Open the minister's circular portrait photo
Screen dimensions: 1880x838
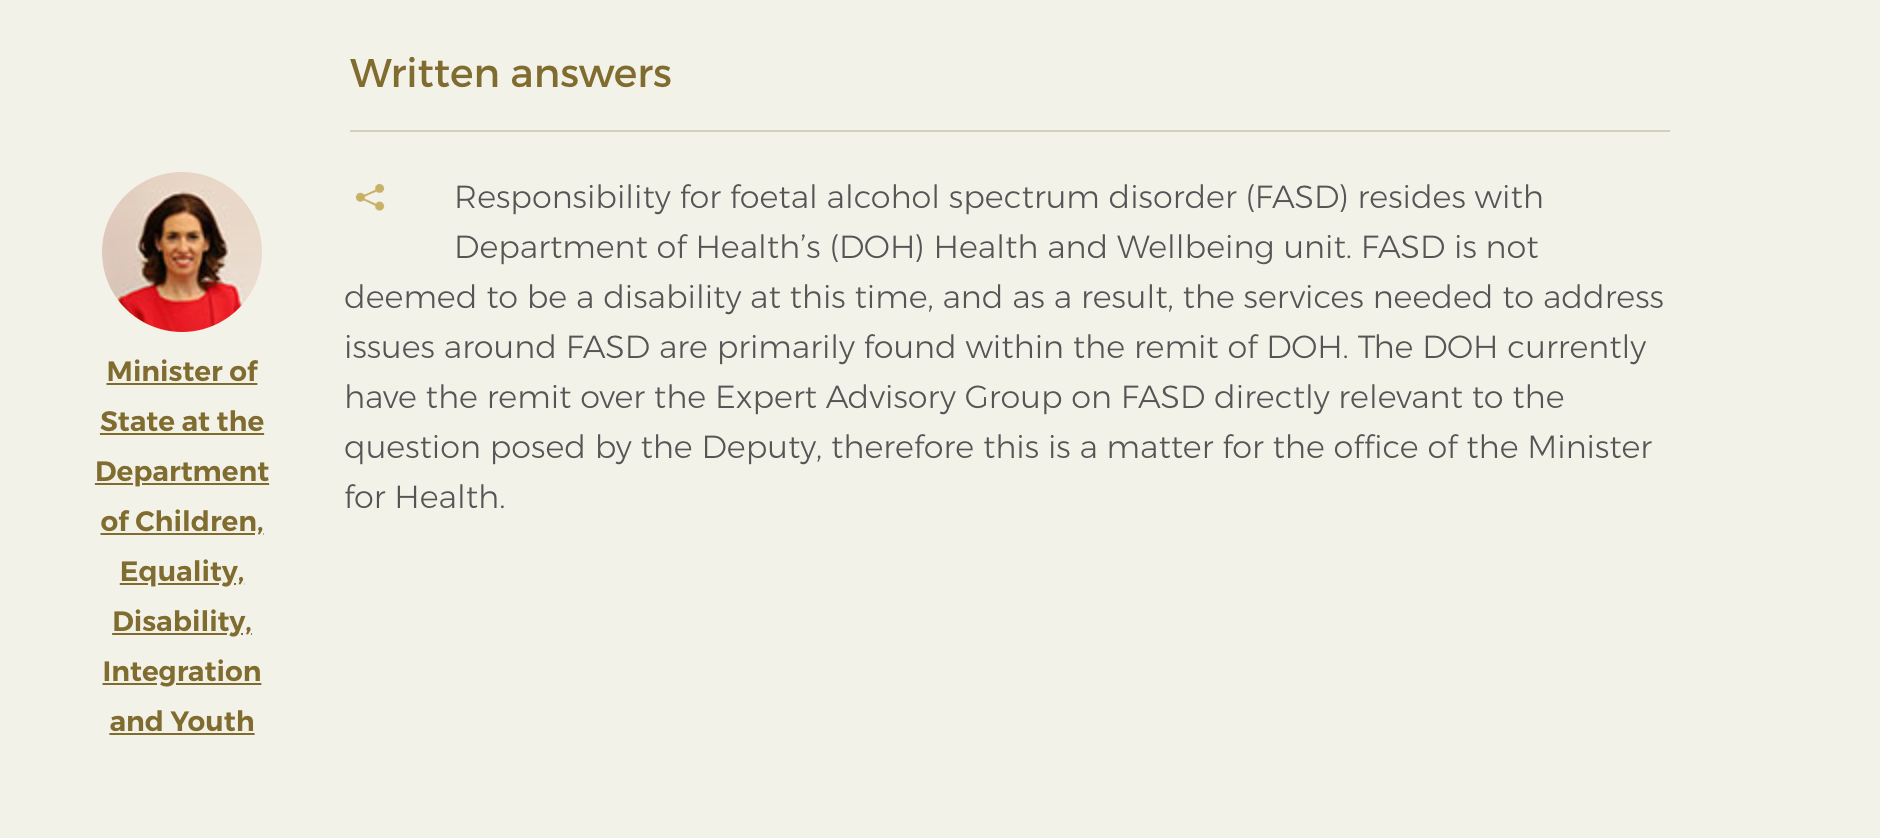coord(182,252)
